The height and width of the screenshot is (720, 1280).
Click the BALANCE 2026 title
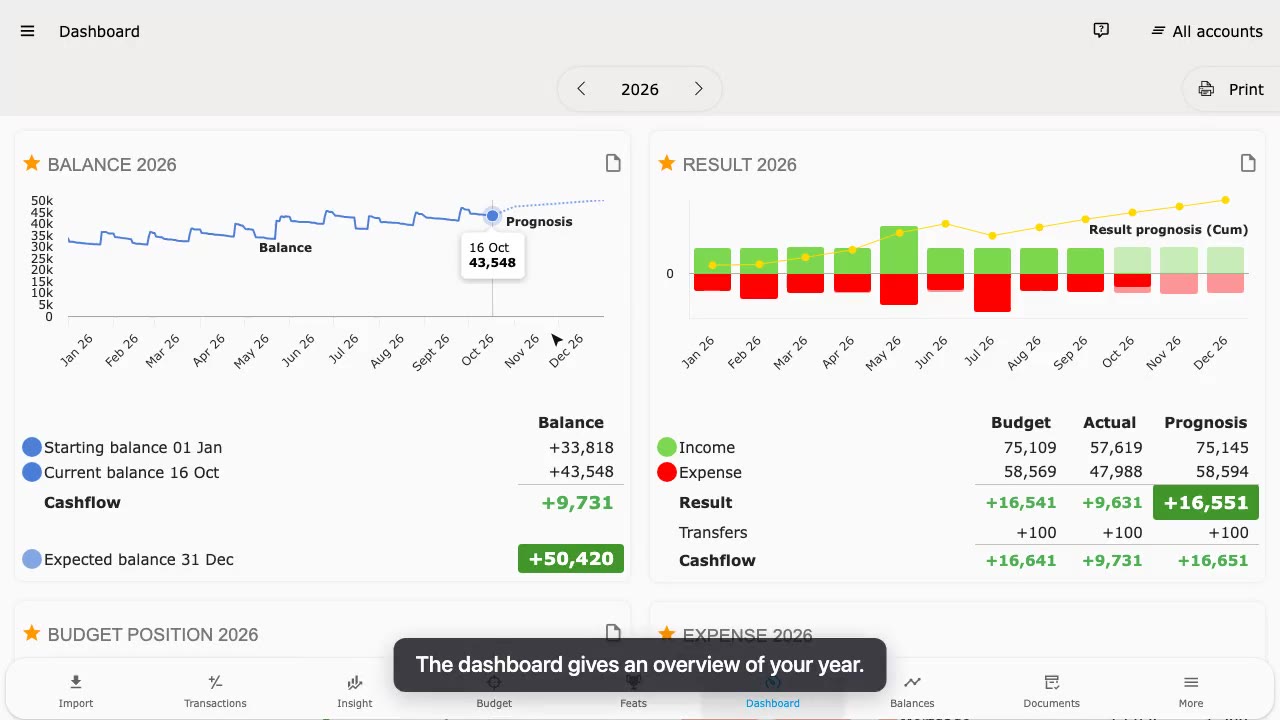coord(112,164)
